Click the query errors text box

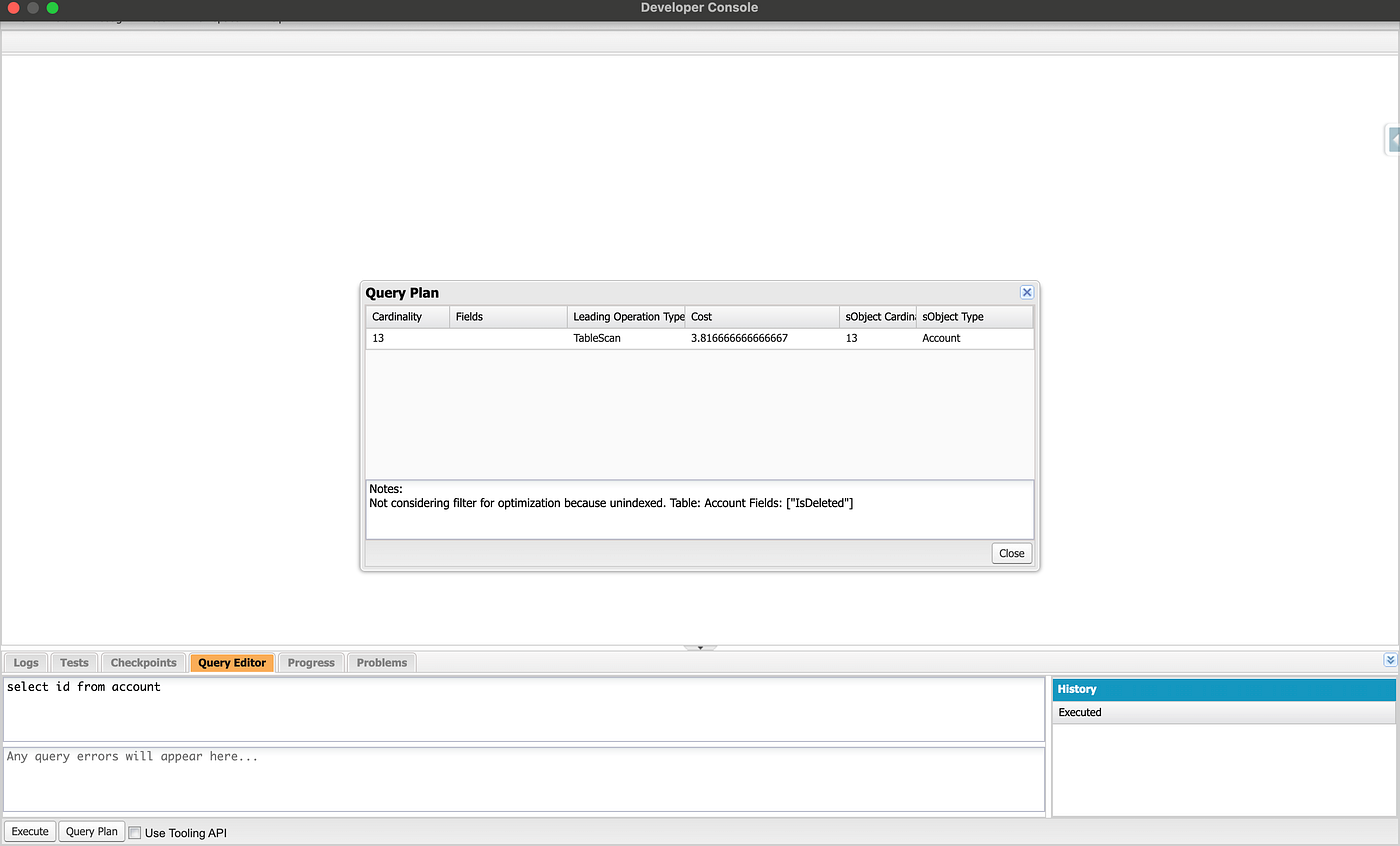(524, 779)
